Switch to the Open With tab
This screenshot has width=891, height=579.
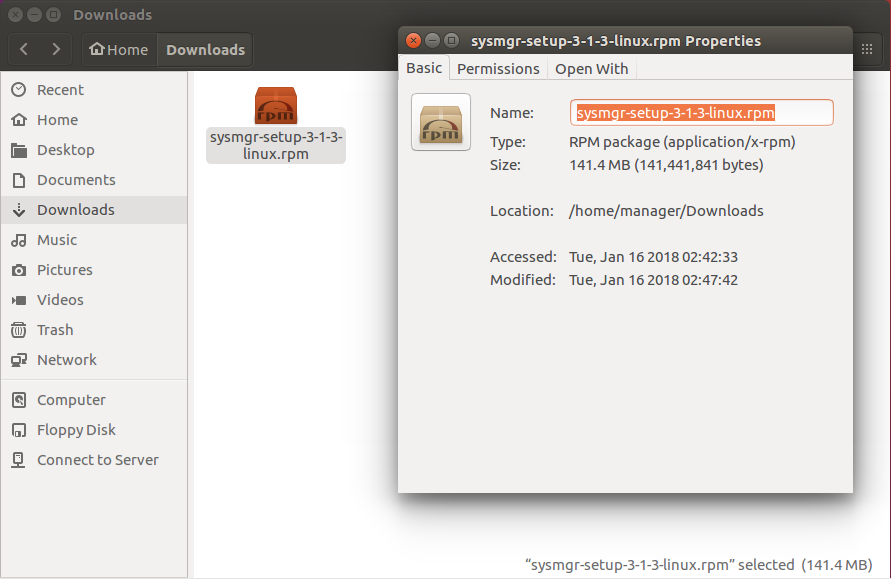[592, 69]
